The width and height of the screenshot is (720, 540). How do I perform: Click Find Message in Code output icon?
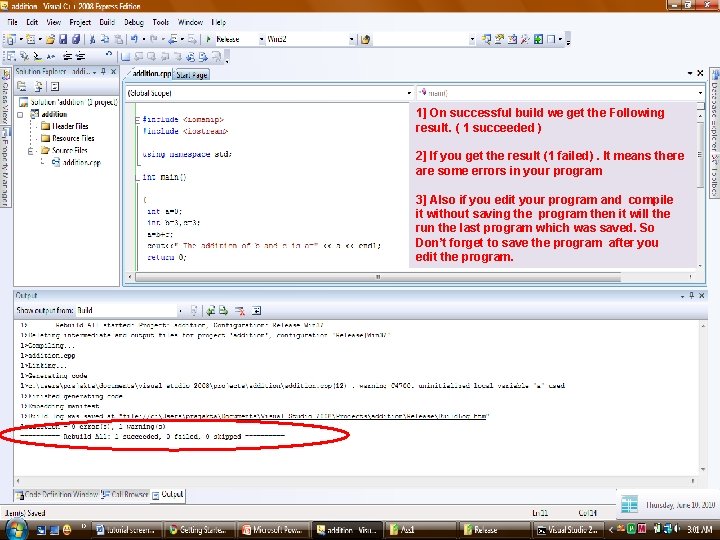194,311
